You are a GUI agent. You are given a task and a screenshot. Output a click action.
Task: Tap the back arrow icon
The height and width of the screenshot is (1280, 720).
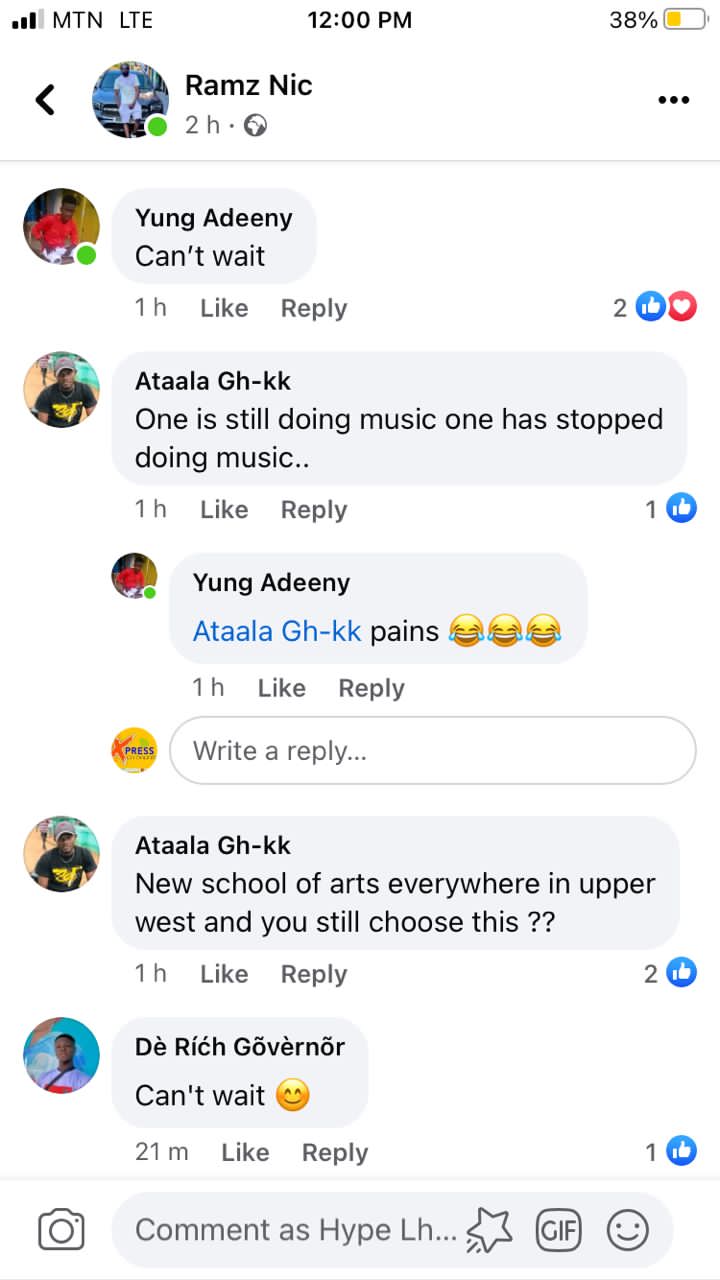(x=45, y=100)
